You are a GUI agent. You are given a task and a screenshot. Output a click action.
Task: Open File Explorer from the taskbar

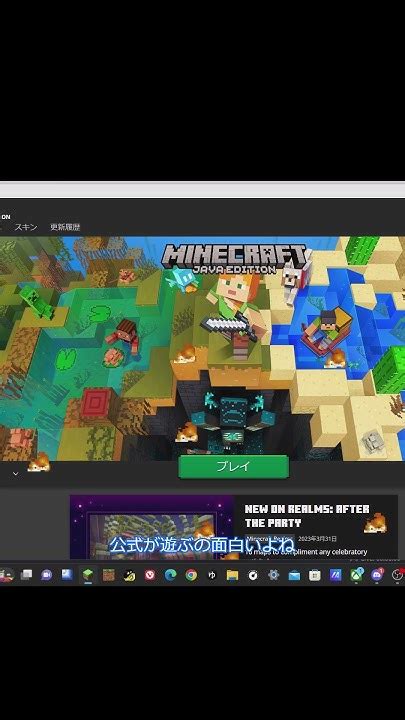pos(232,574)
